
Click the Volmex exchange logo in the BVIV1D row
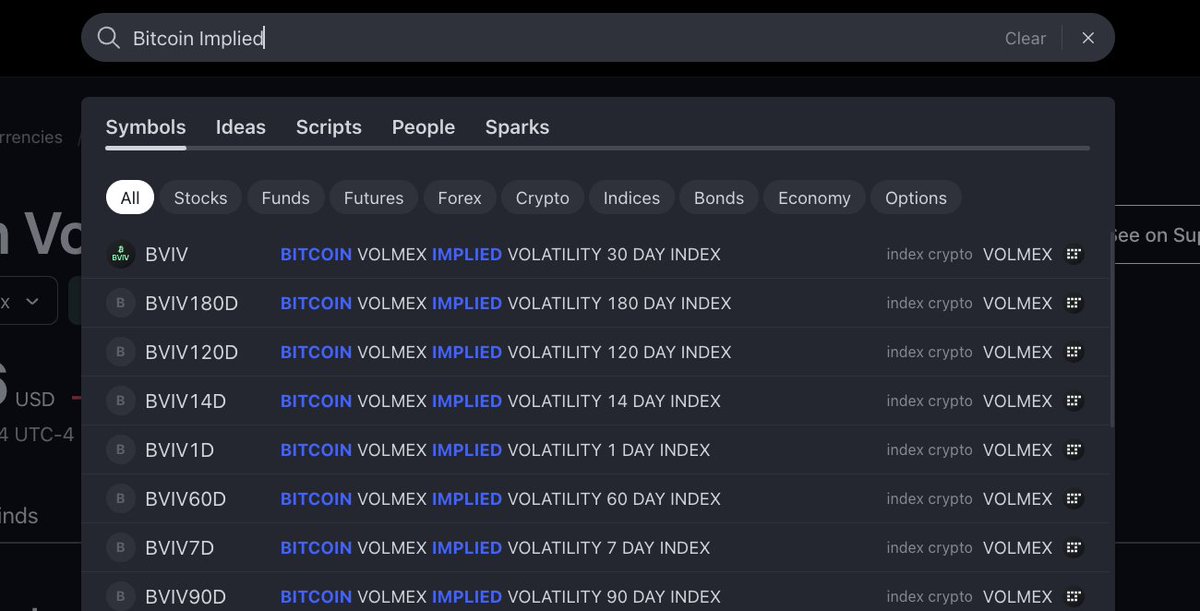click(x=1074, y=450)
